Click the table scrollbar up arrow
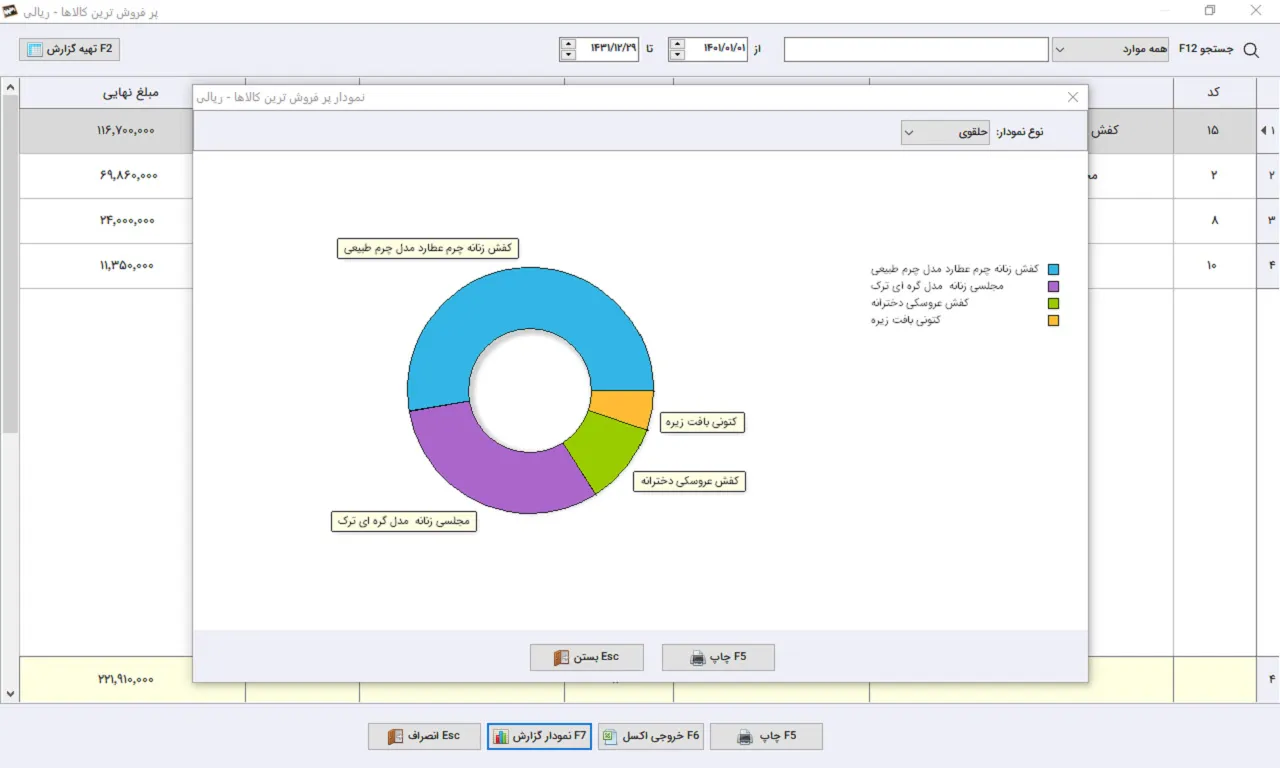The height and width of the screenshot is (768, 1280). coord(10,88)
